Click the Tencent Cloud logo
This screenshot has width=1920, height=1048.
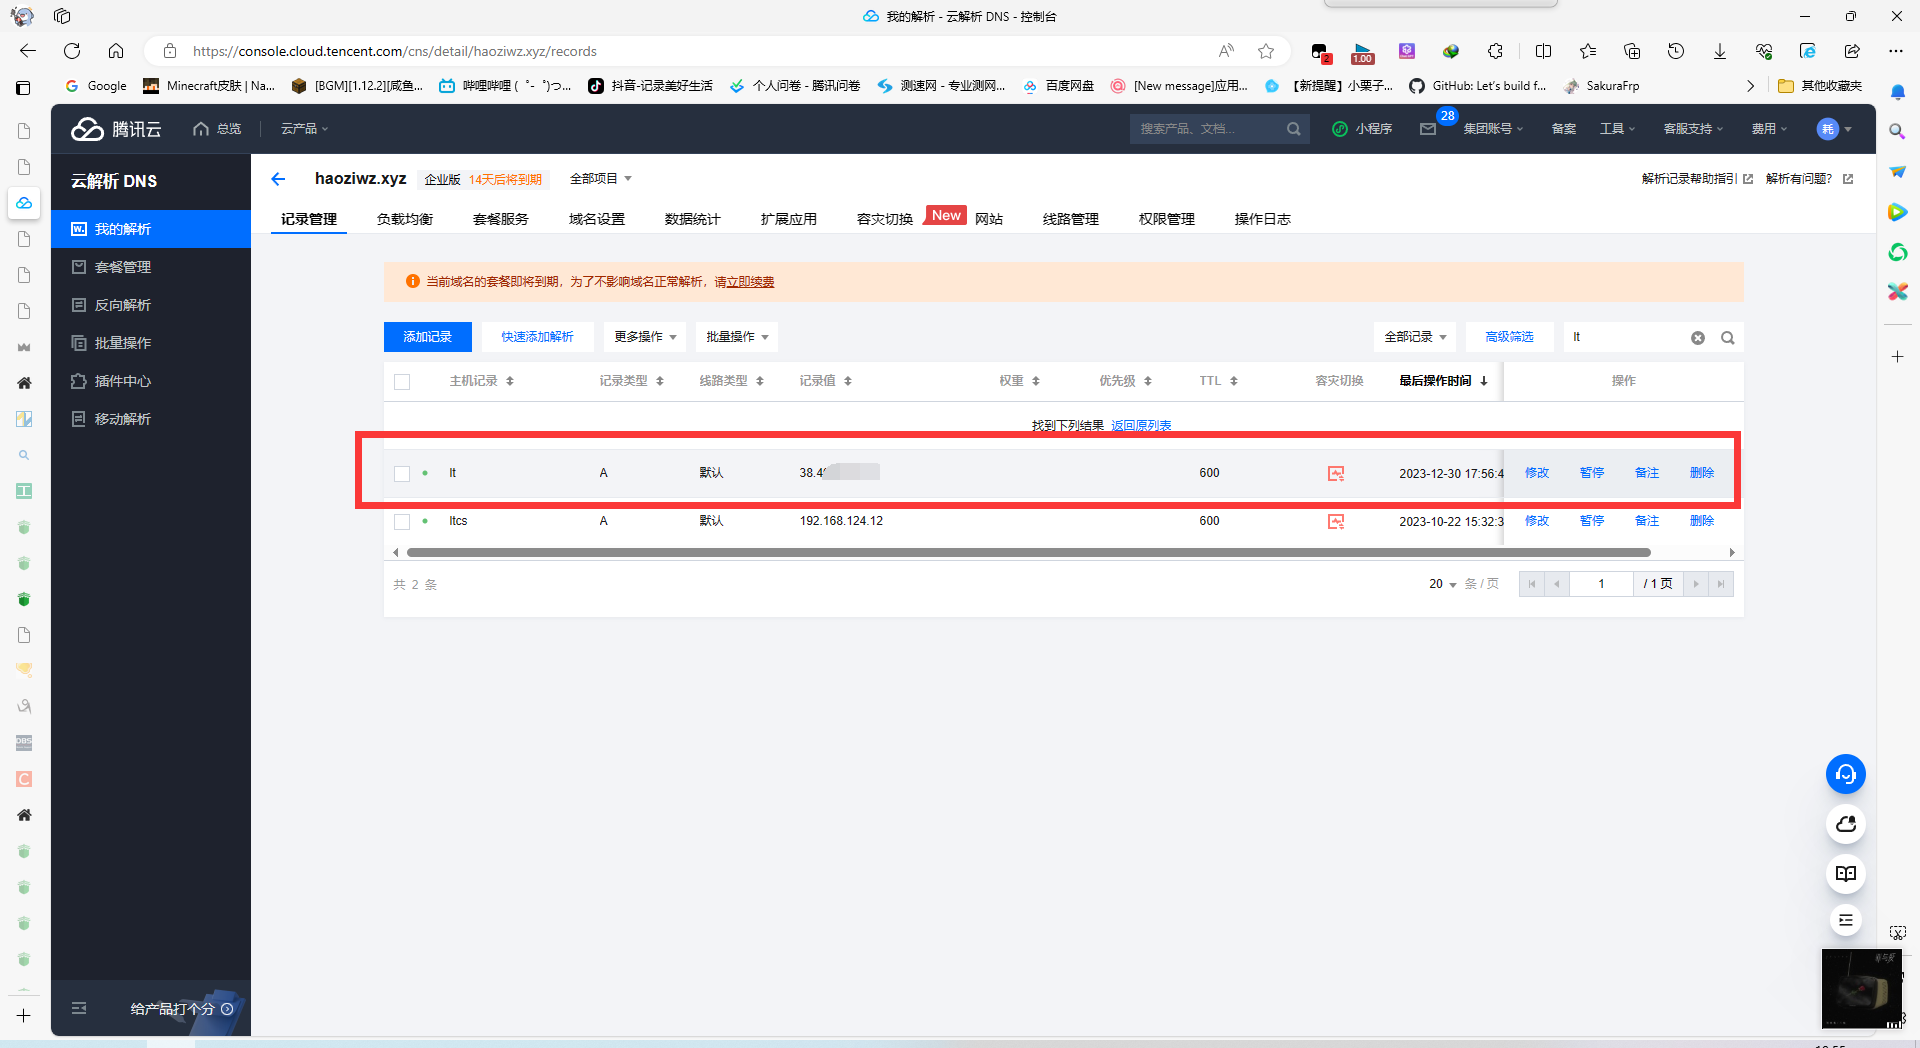tap(115, 129)
